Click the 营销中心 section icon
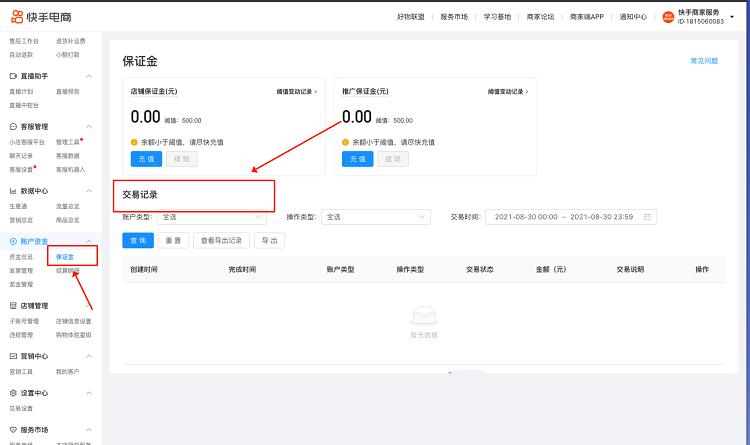Image resolution: width=750 pixels, height=445 pixels. point(13,355)
